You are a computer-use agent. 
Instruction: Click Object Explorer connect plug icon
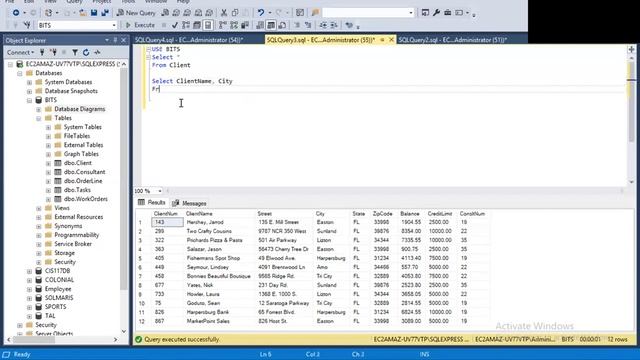(x=42, y=52)
